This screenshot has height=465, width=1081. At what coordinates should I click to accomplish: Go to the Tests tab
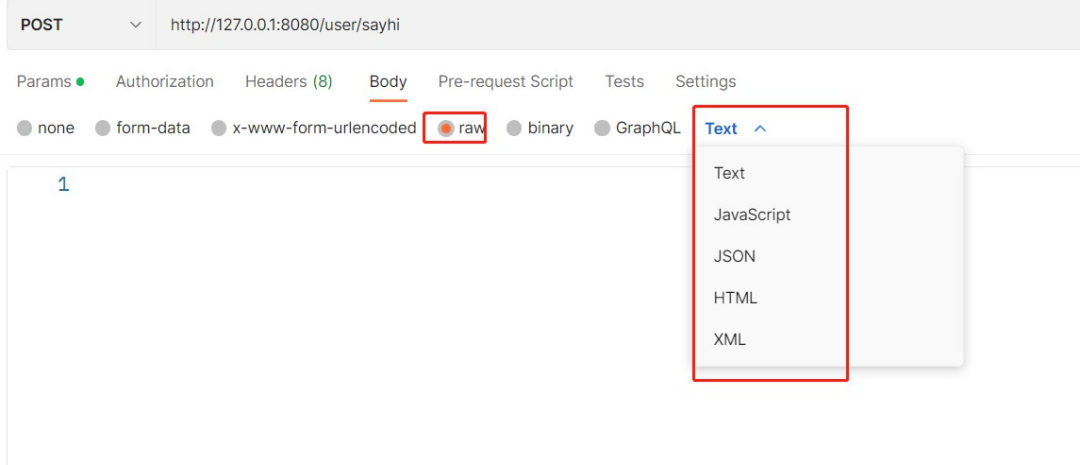625,81
